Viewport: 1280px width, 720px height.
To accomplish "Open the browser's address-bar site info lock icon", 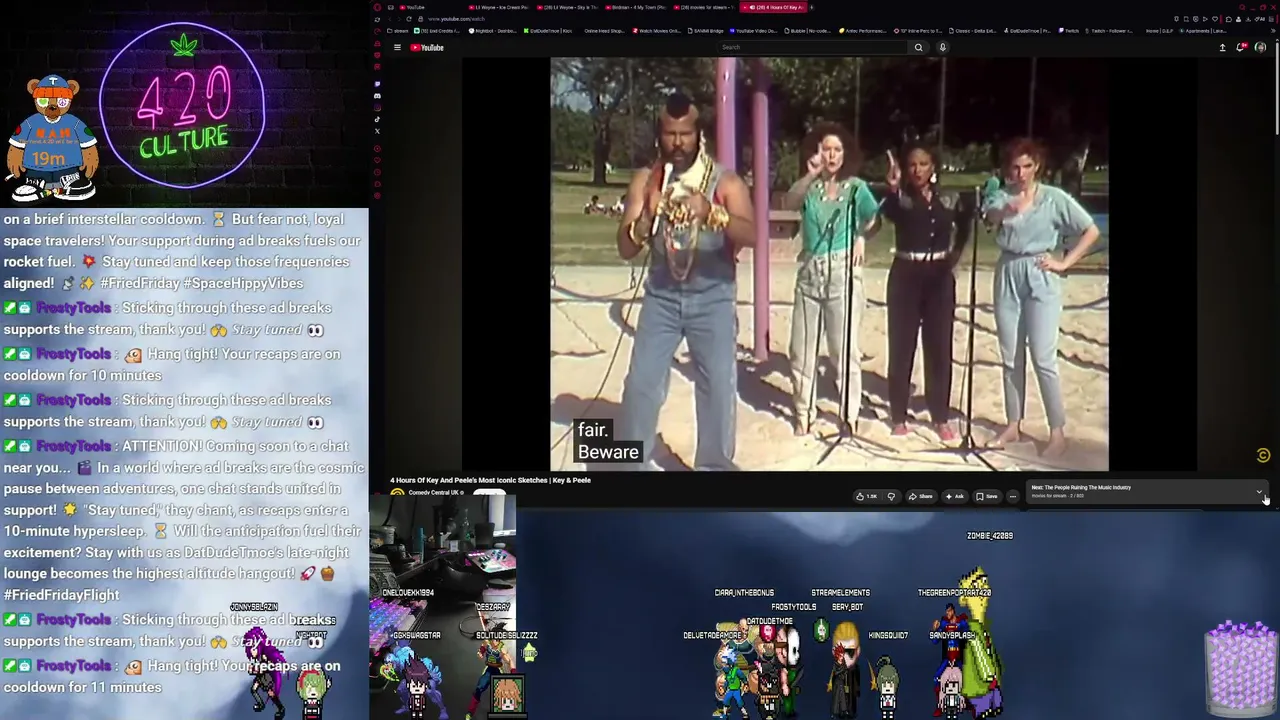I will (x=421, y=19).
